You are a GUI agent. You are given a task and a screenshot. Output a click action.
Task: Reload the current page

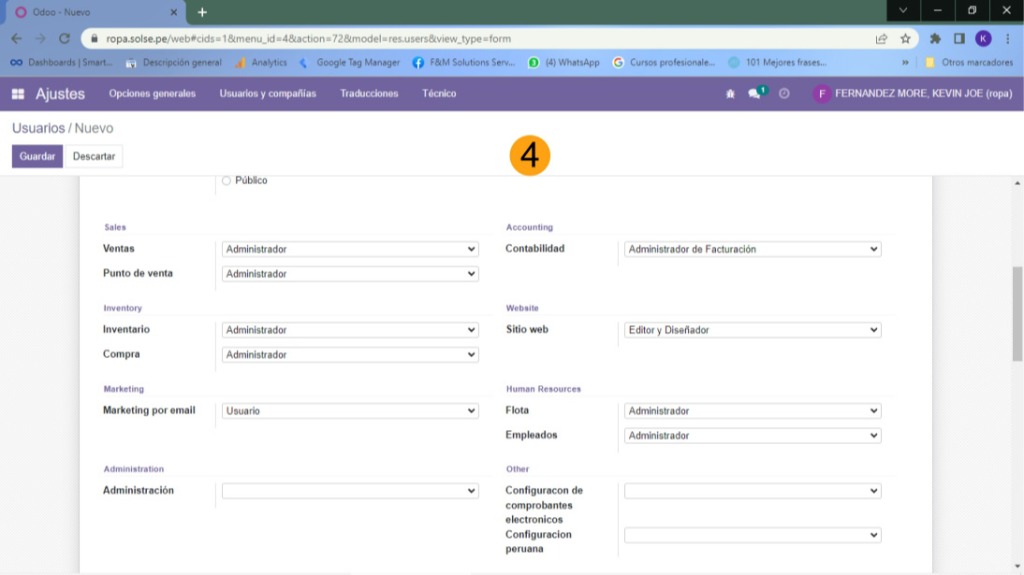64,39
